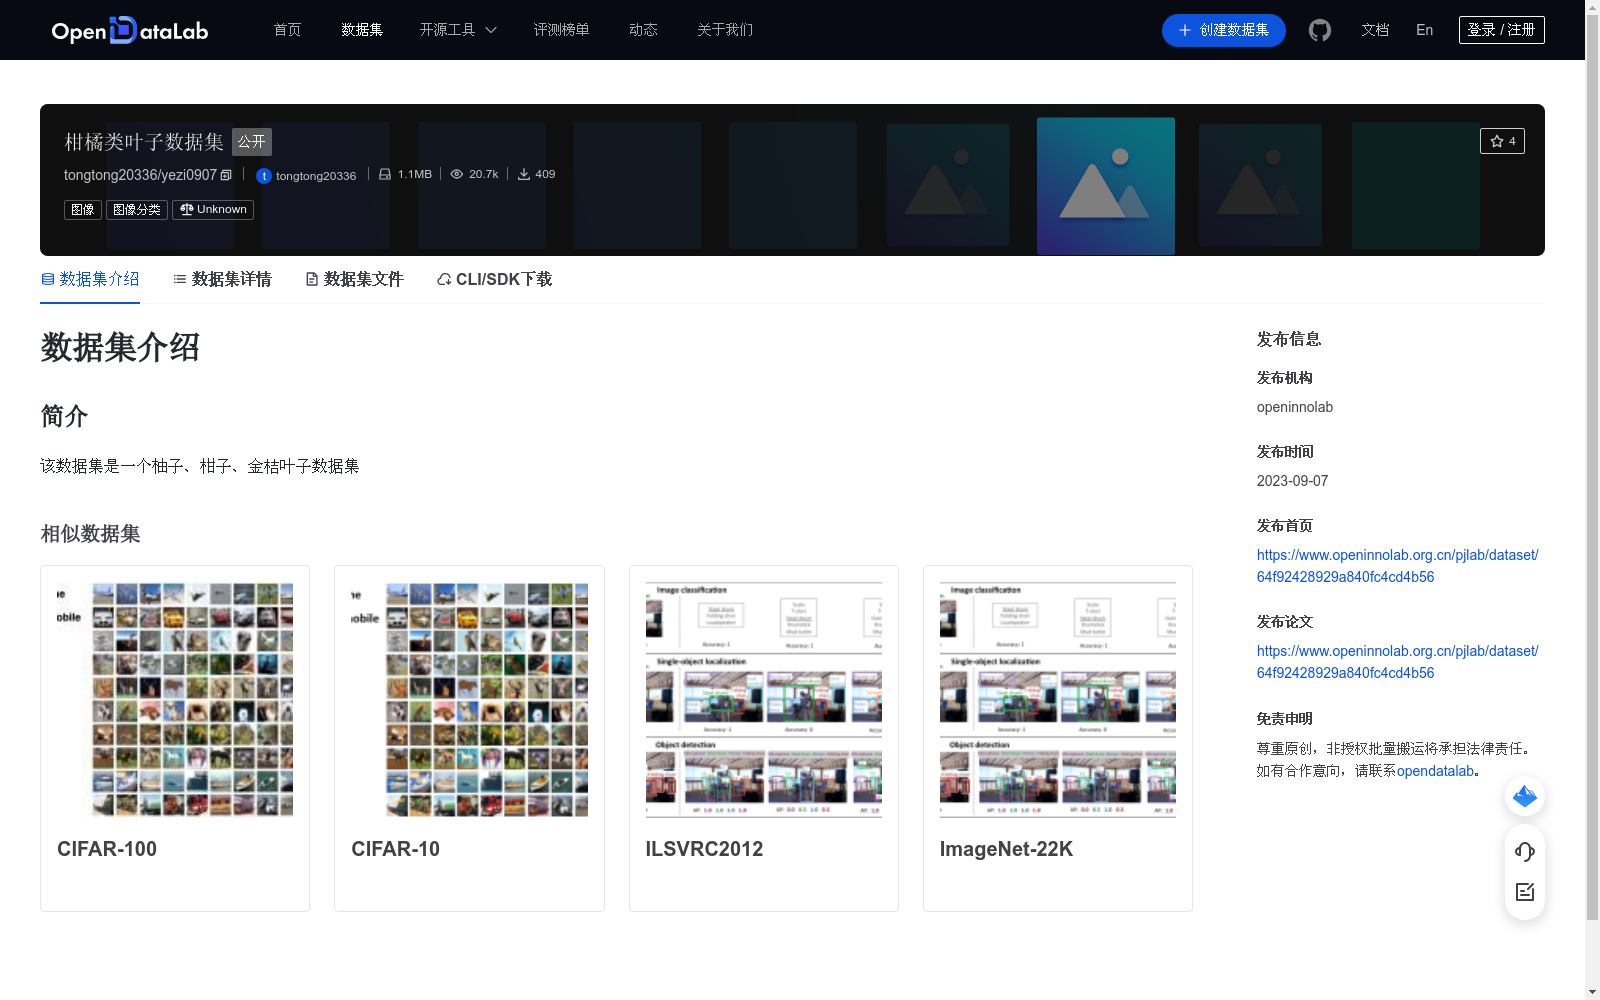Click the publish date 2023-09-07
Screen dimensions: 1600x1000
click(1293, 481)
